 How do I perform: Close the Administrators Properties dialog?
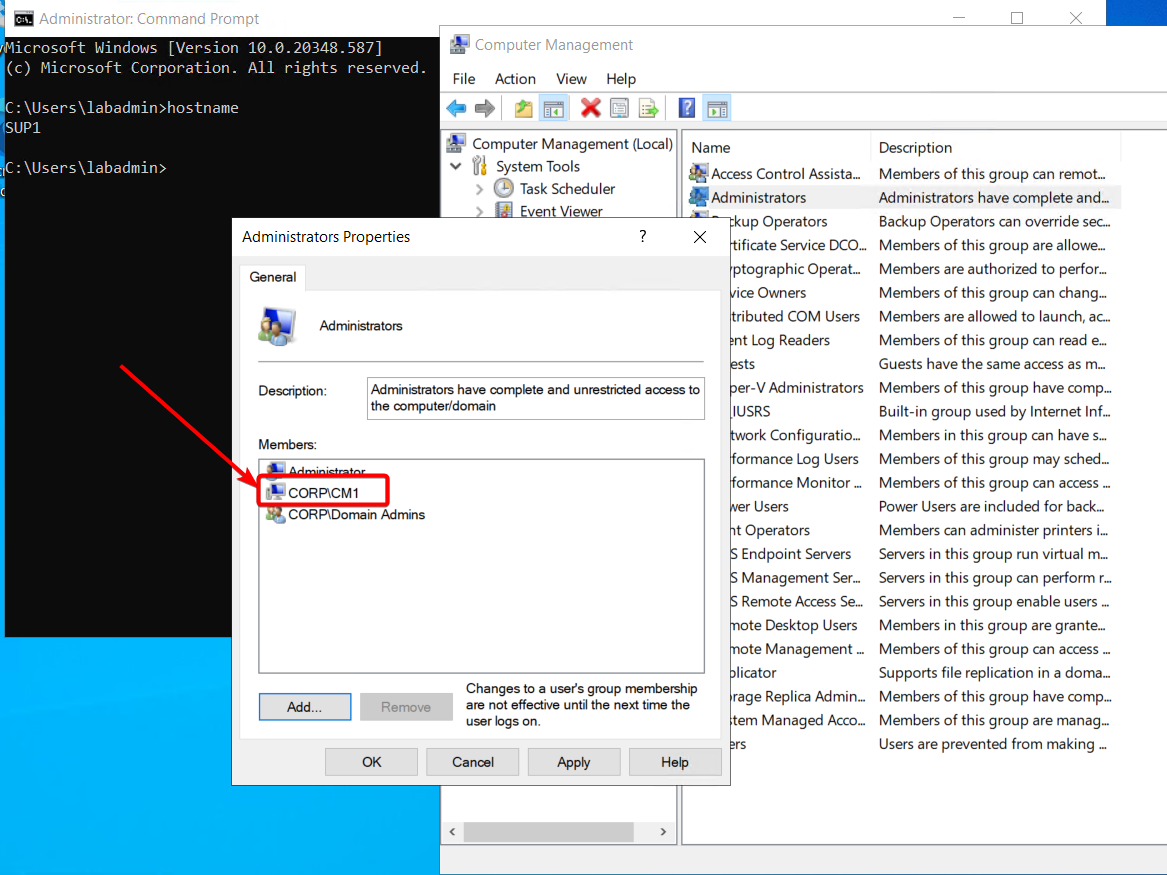[700, 237]
